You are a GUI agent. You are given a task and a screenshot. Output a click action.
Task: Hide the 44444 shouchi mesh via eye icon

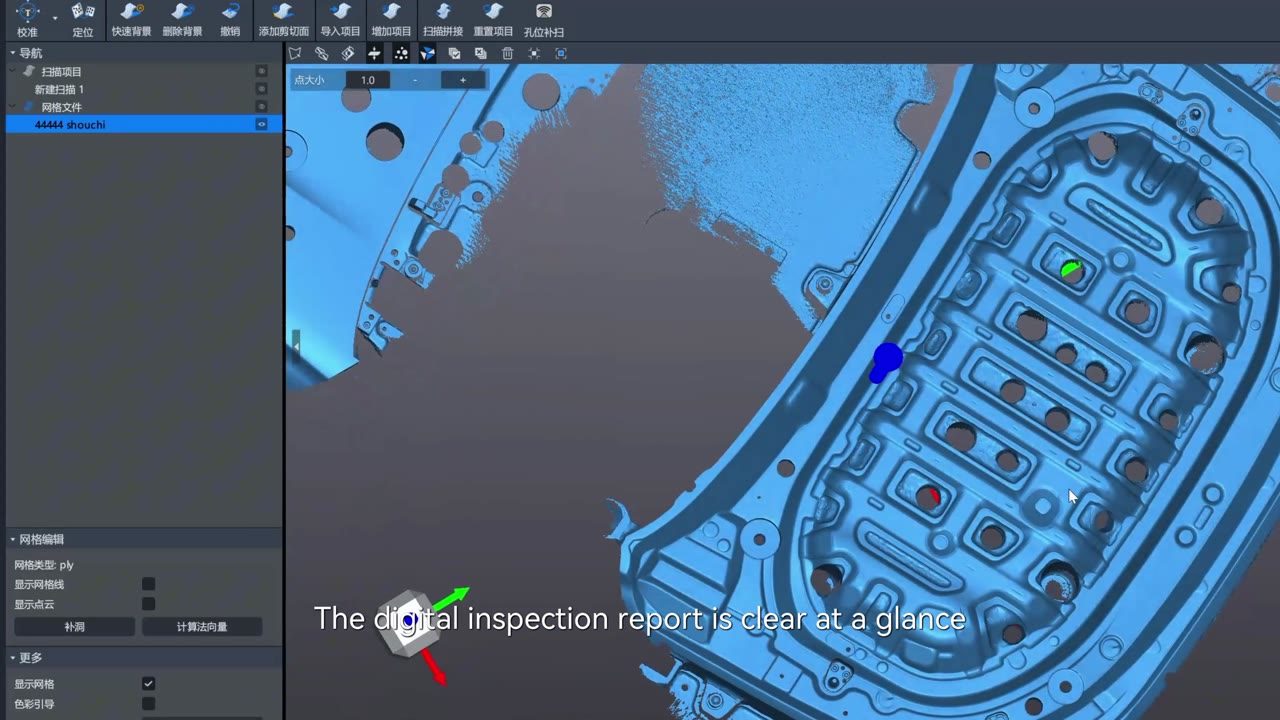point(261,124)
